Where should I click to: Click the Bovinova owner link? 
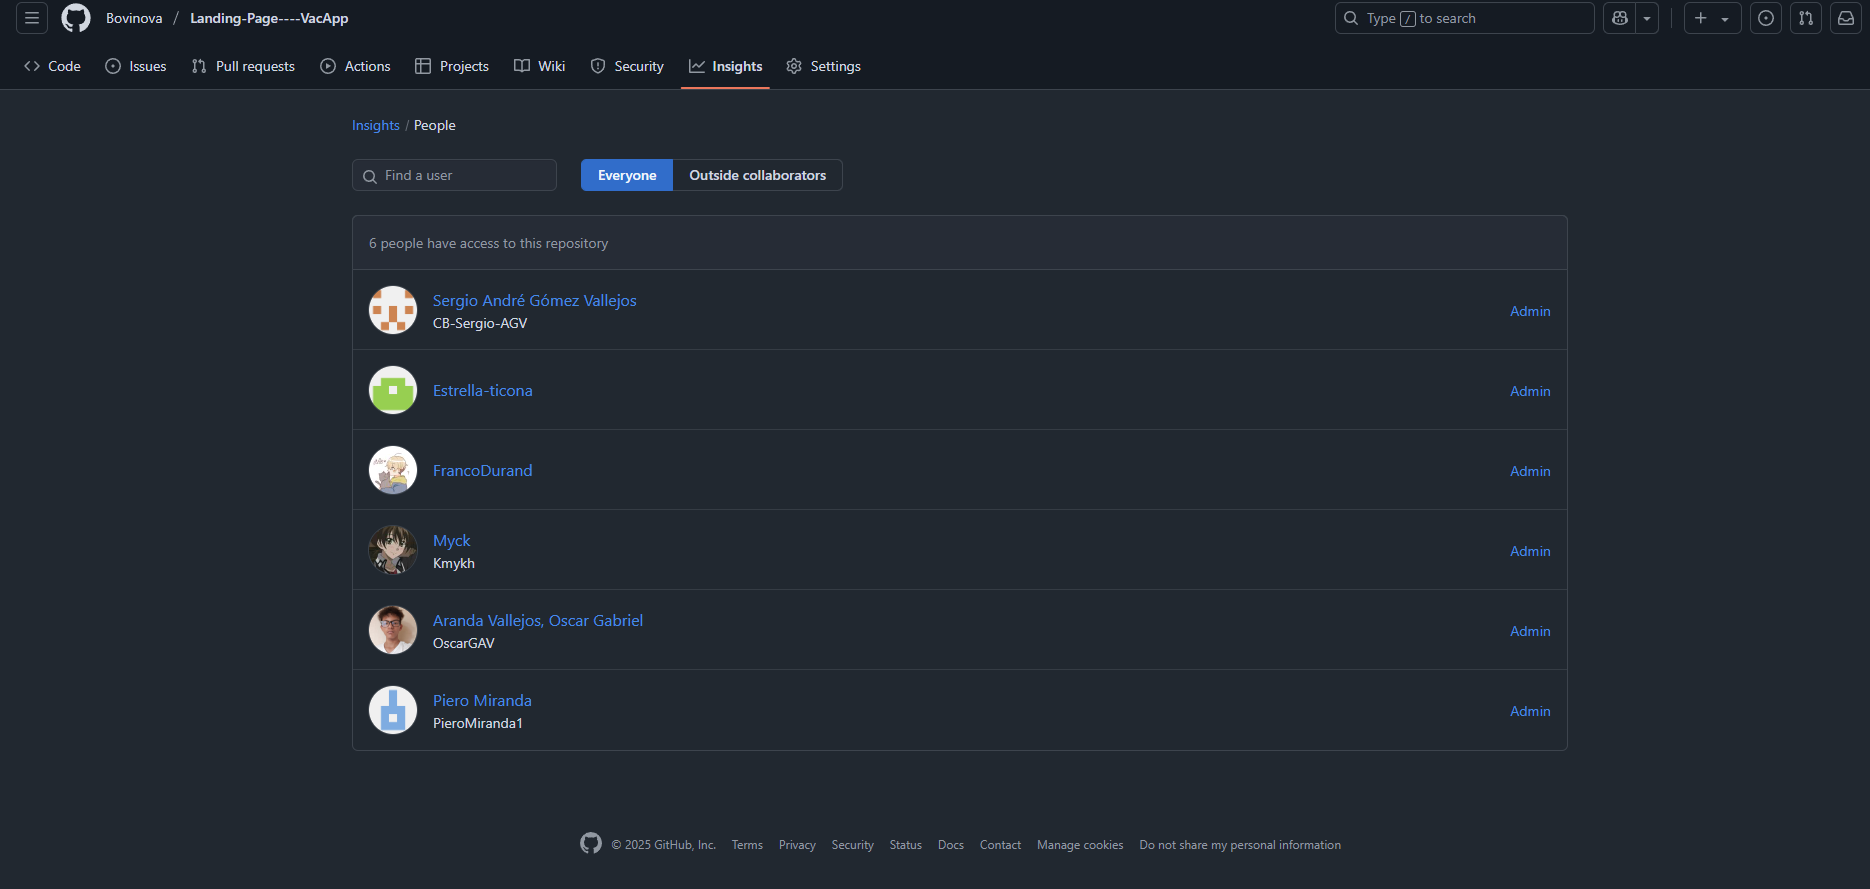[134, 18]
